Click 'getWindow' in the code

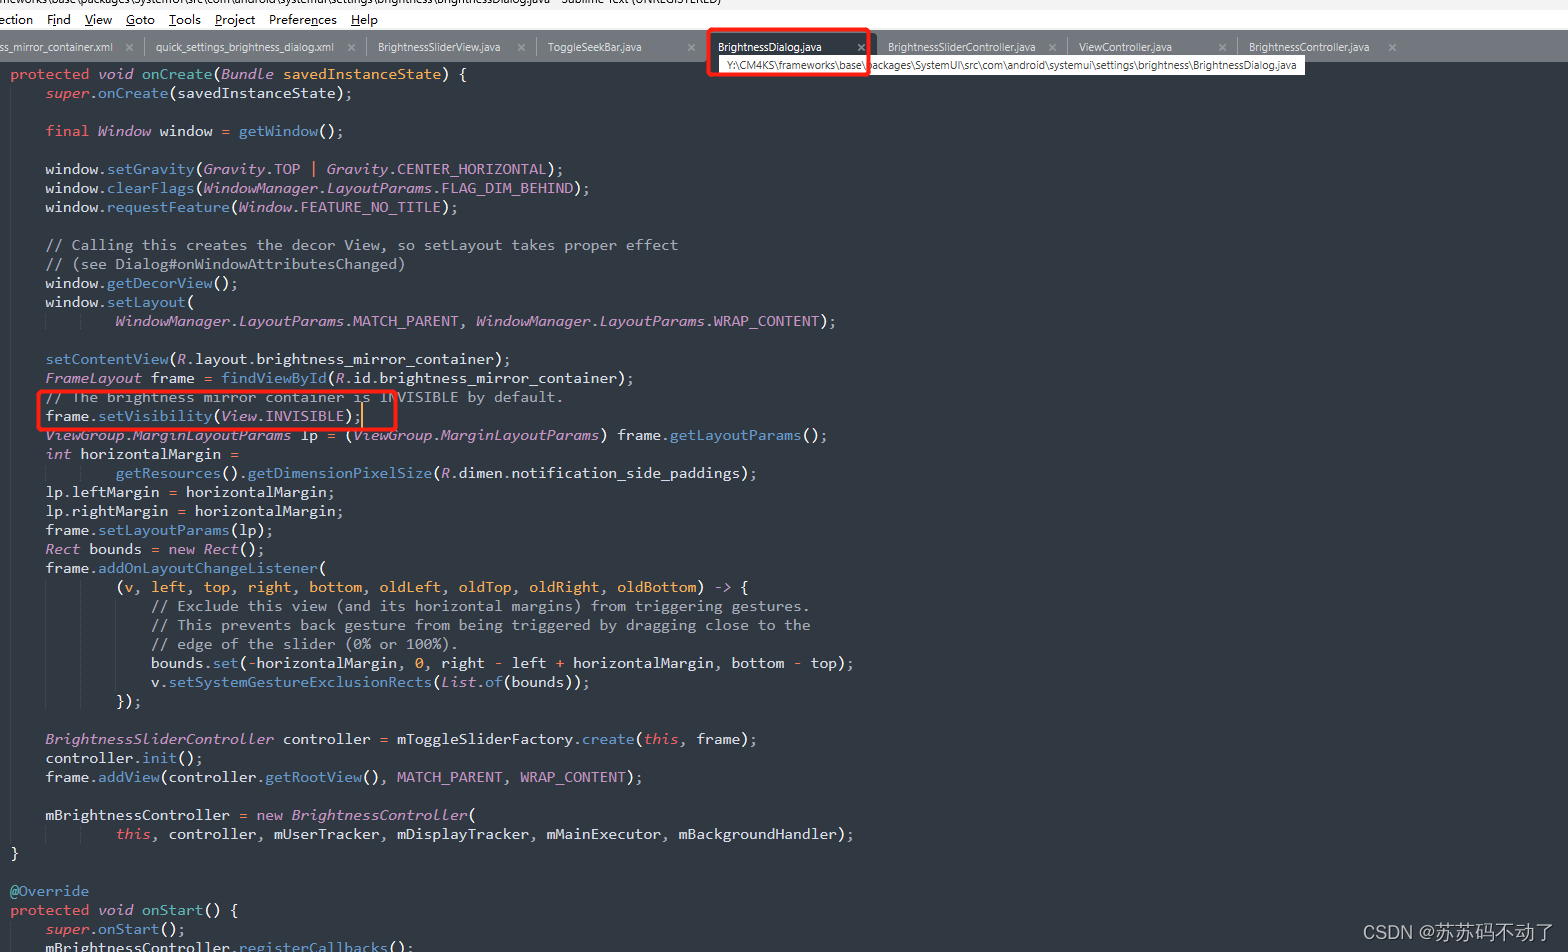click(278, 131)
